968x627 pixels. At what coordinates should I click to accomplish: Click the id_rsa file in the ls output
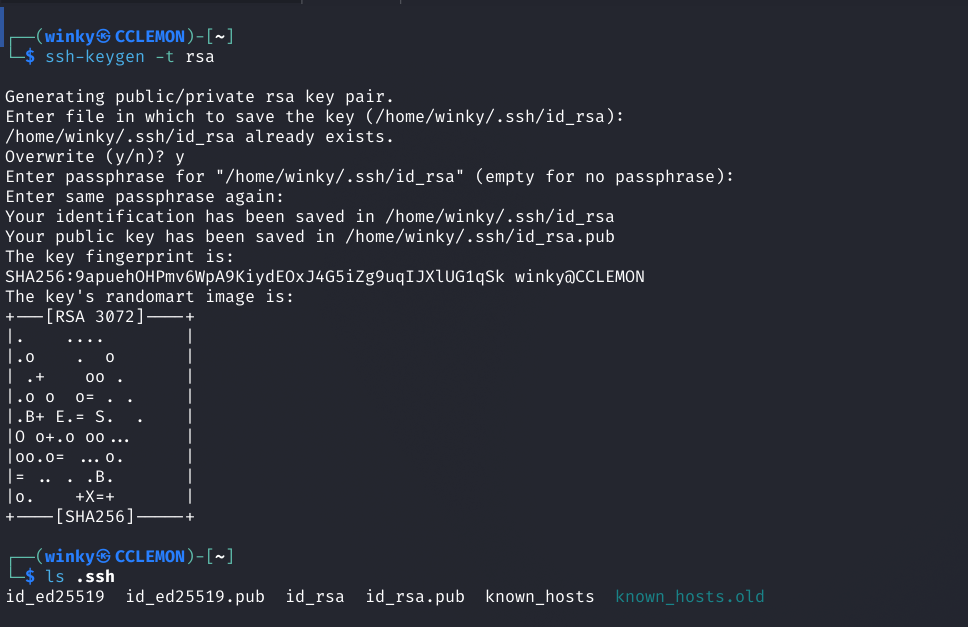pos(315,597)
